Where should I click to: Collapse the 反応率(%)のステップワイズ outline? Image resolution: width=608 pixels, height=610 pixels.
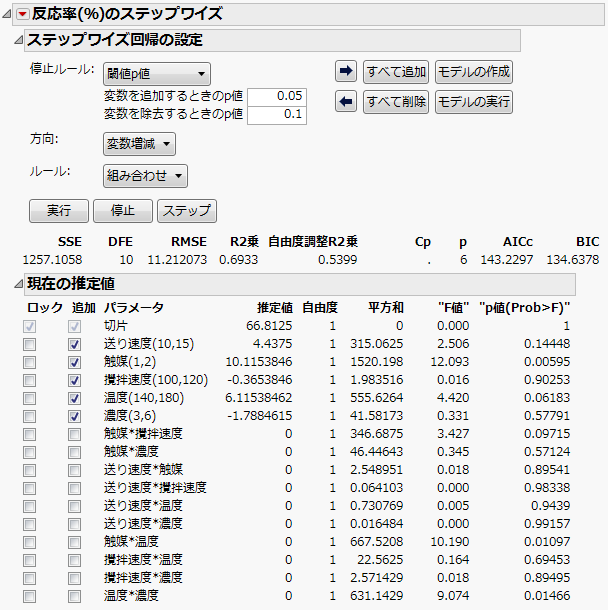pyautogui.click(x=7, y=14)
